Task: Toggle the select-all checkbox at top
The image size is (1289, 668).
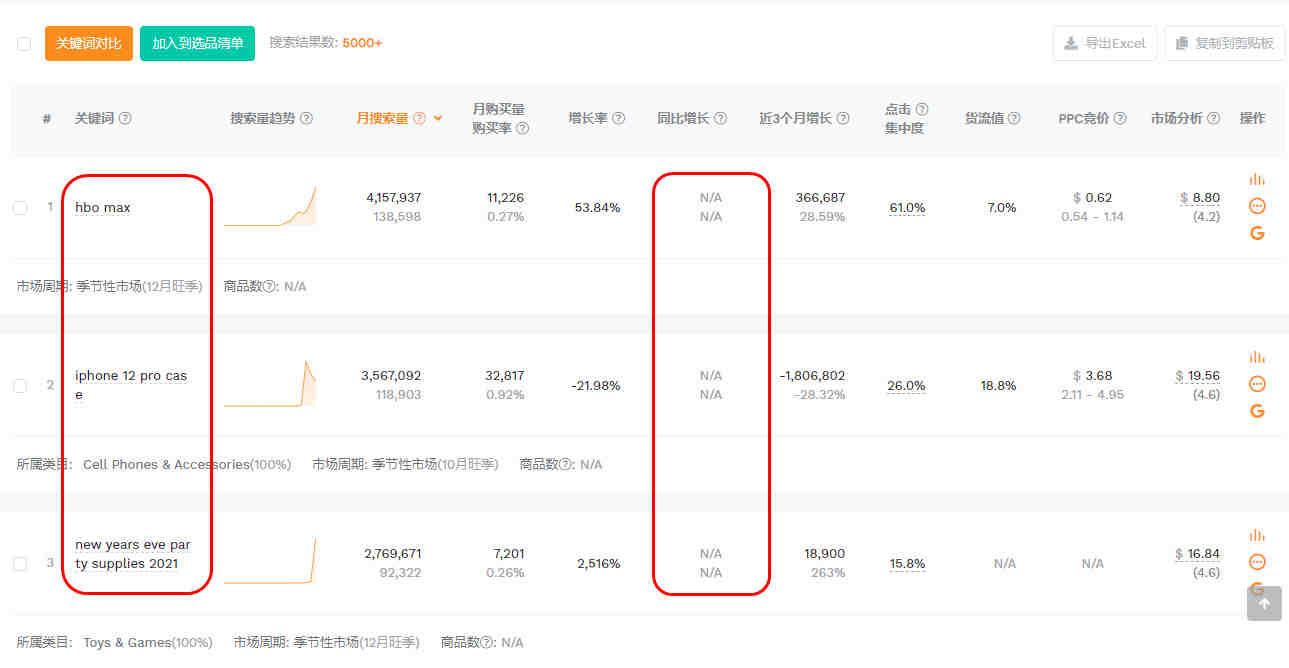Action: 24,43
